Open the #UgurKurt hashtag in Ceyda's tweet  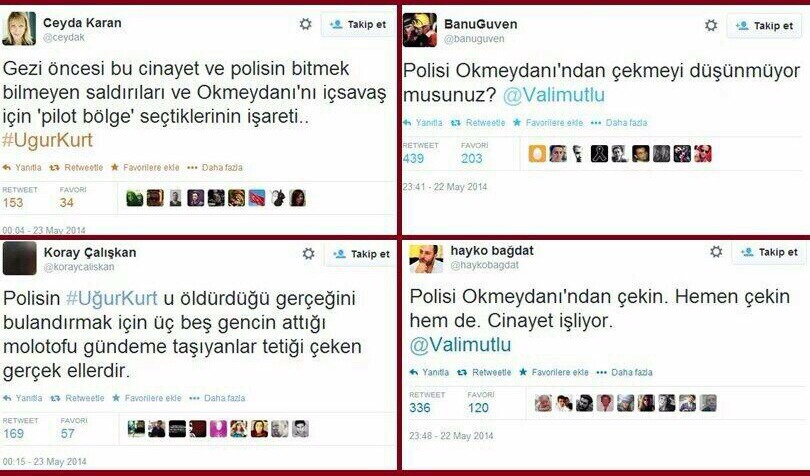48,140
